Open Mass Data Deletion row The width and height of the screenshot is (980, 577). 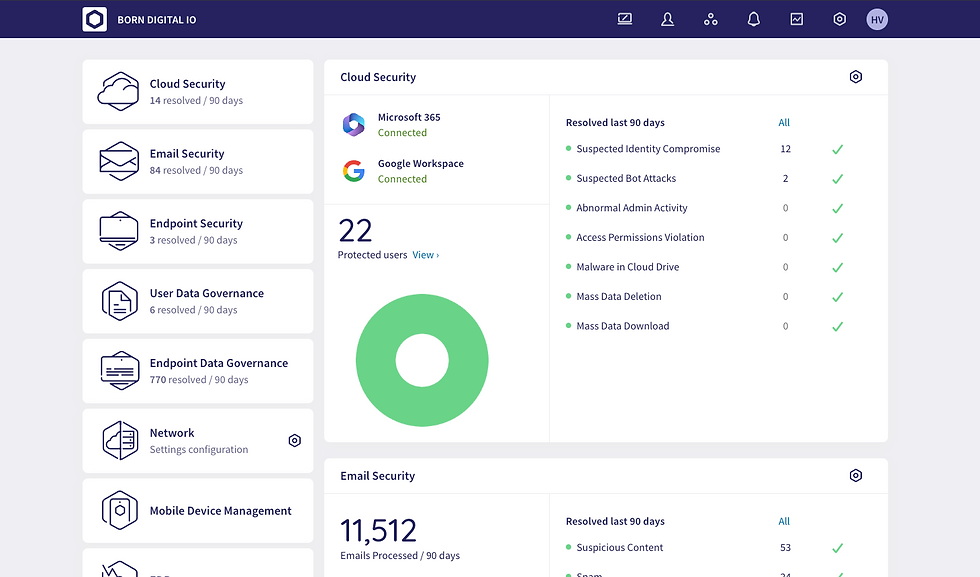coord(706,296)
